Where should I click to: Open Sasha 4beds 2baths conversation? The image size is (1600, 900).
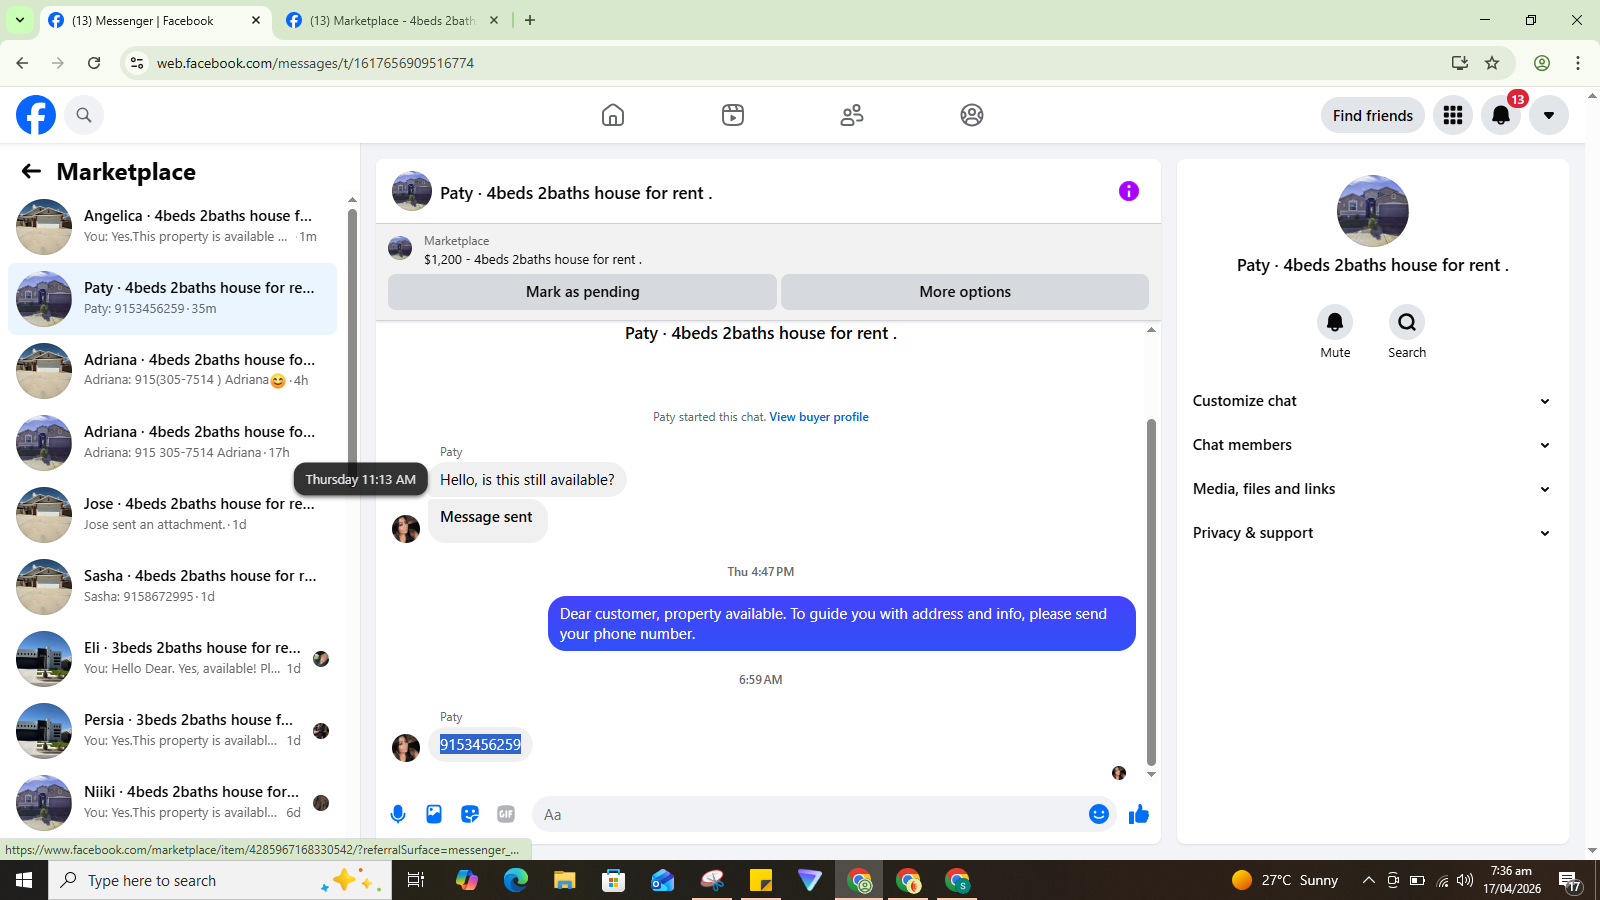click(172, 587)
